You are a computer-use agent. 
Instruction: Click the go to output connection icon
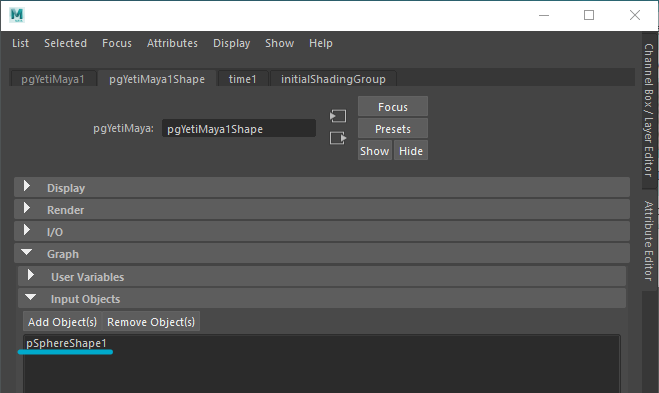[338, 138]
